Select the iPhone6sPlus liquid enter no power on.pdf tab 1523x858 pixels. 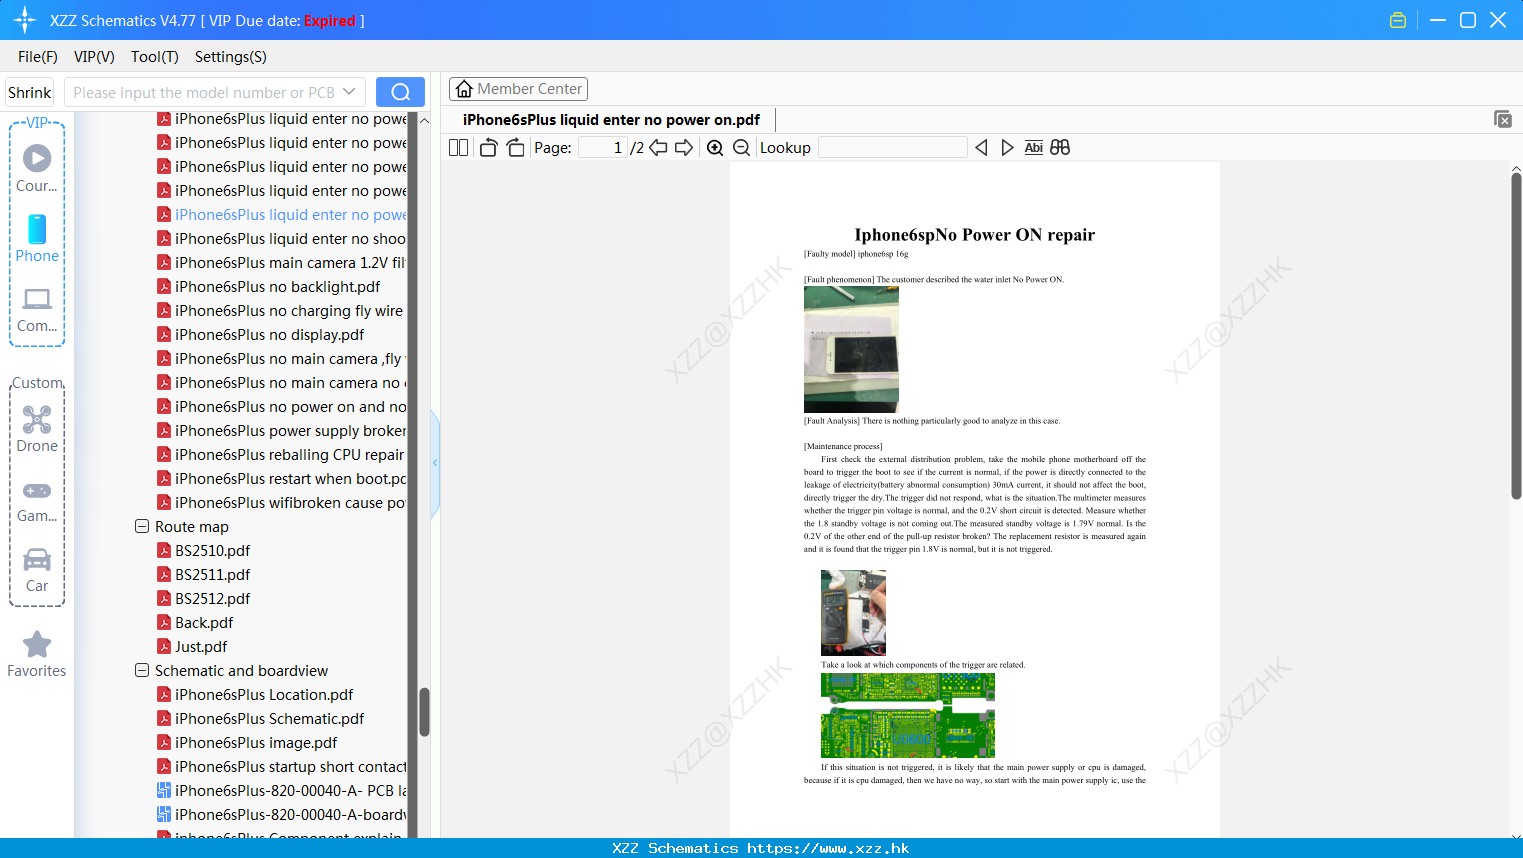pyautogui.click(x=611, y=120)
